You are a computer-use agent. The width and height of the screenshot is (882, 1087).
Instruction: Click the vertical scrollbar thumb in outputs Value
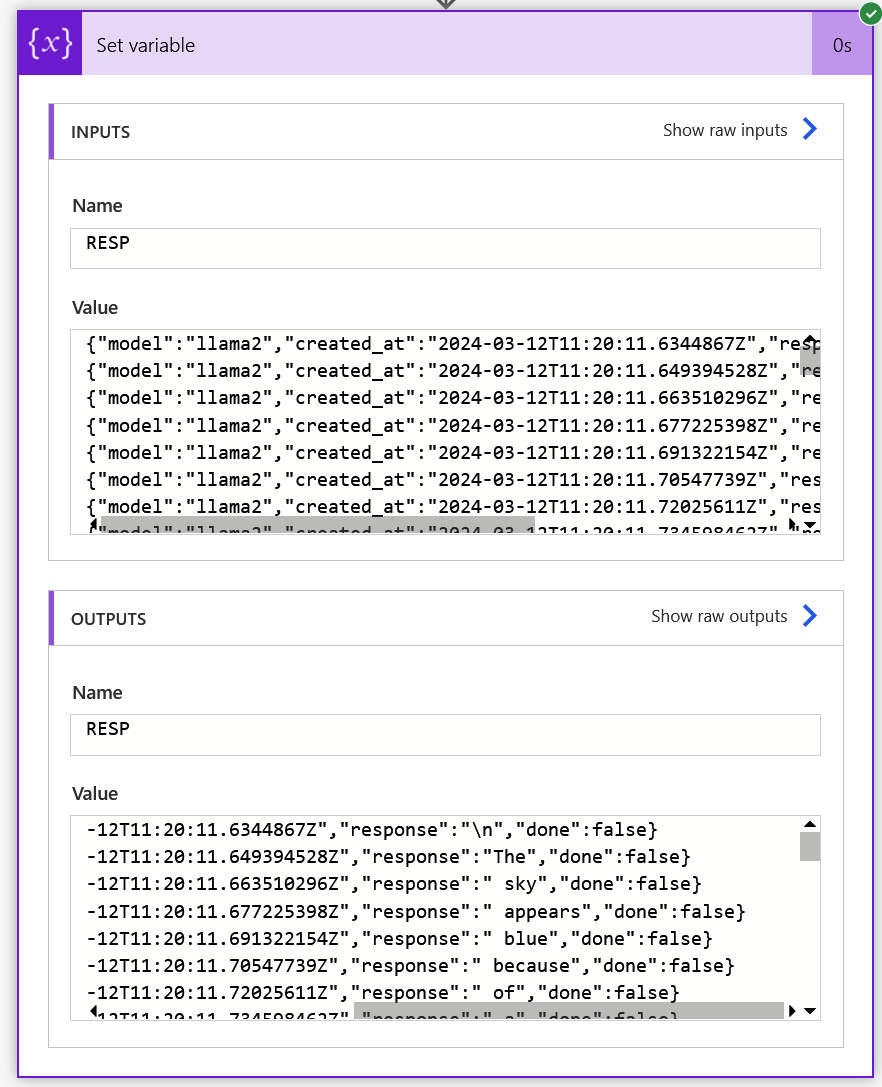810,846
